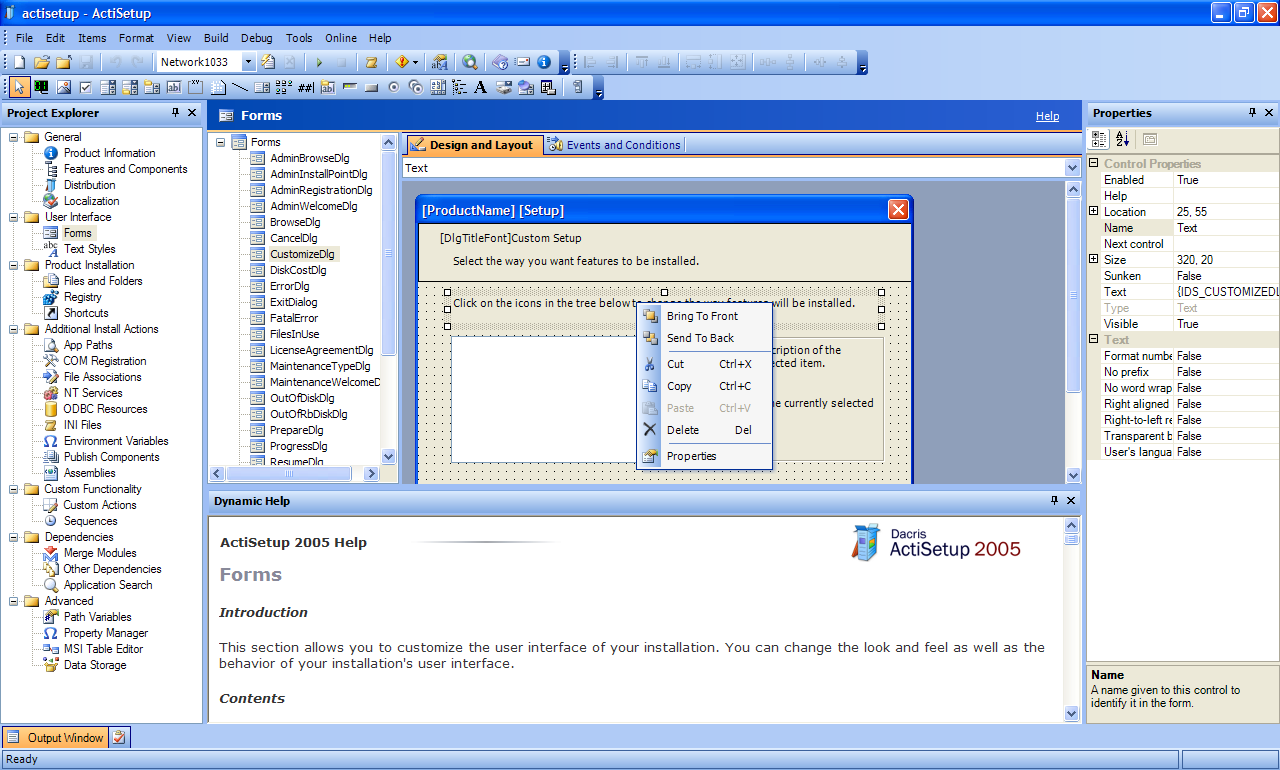Screen dimensions: 1280x770
Task: Click the Name property value field
Action: (x=1226, y=228)
